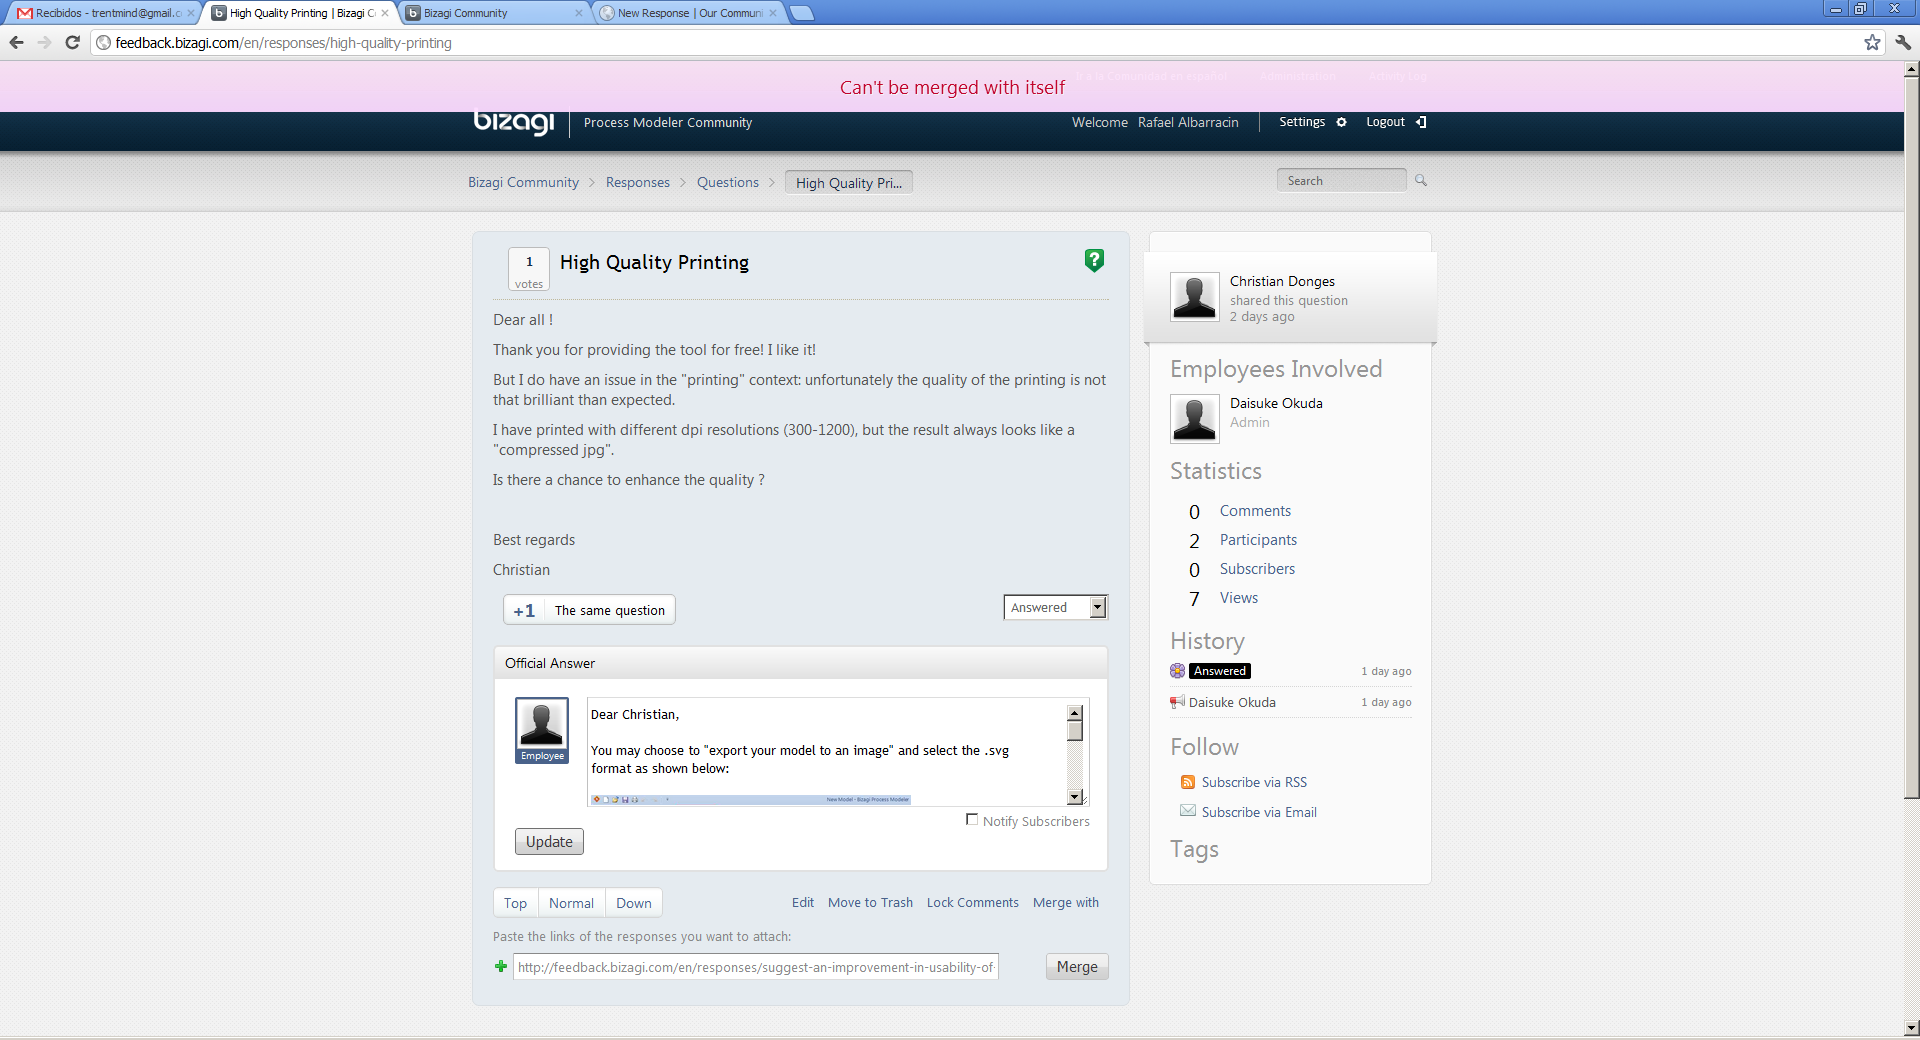Viewport: 1920px width, 1040px height.
Task: Enable Notify Subscribers checkbox
Action: click(x=971, y=820)
